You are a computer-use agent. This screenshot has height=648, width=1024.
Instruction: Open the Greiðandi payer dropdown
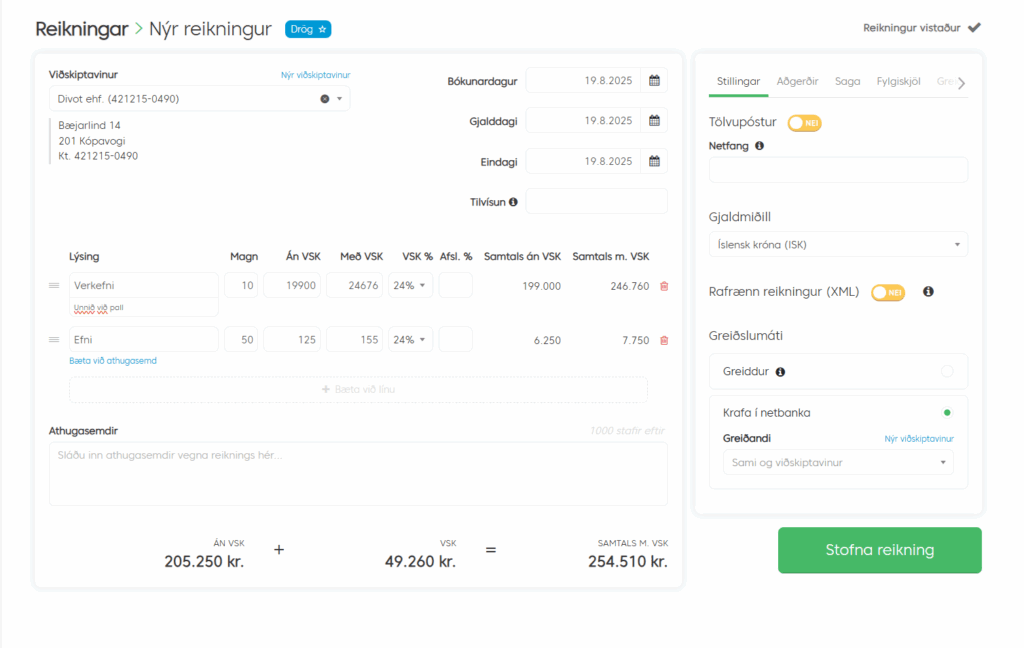coord(838,462)
